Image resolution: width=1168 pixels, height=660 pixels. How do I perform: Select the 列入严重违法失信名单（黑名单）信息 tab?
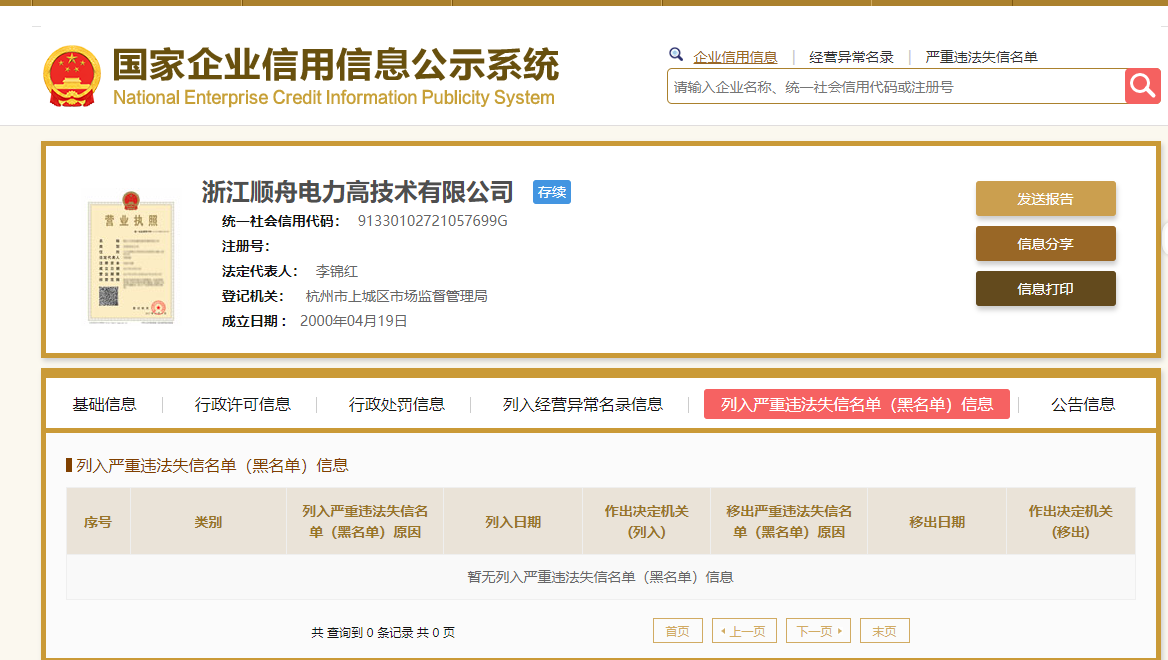pos(857,404)
